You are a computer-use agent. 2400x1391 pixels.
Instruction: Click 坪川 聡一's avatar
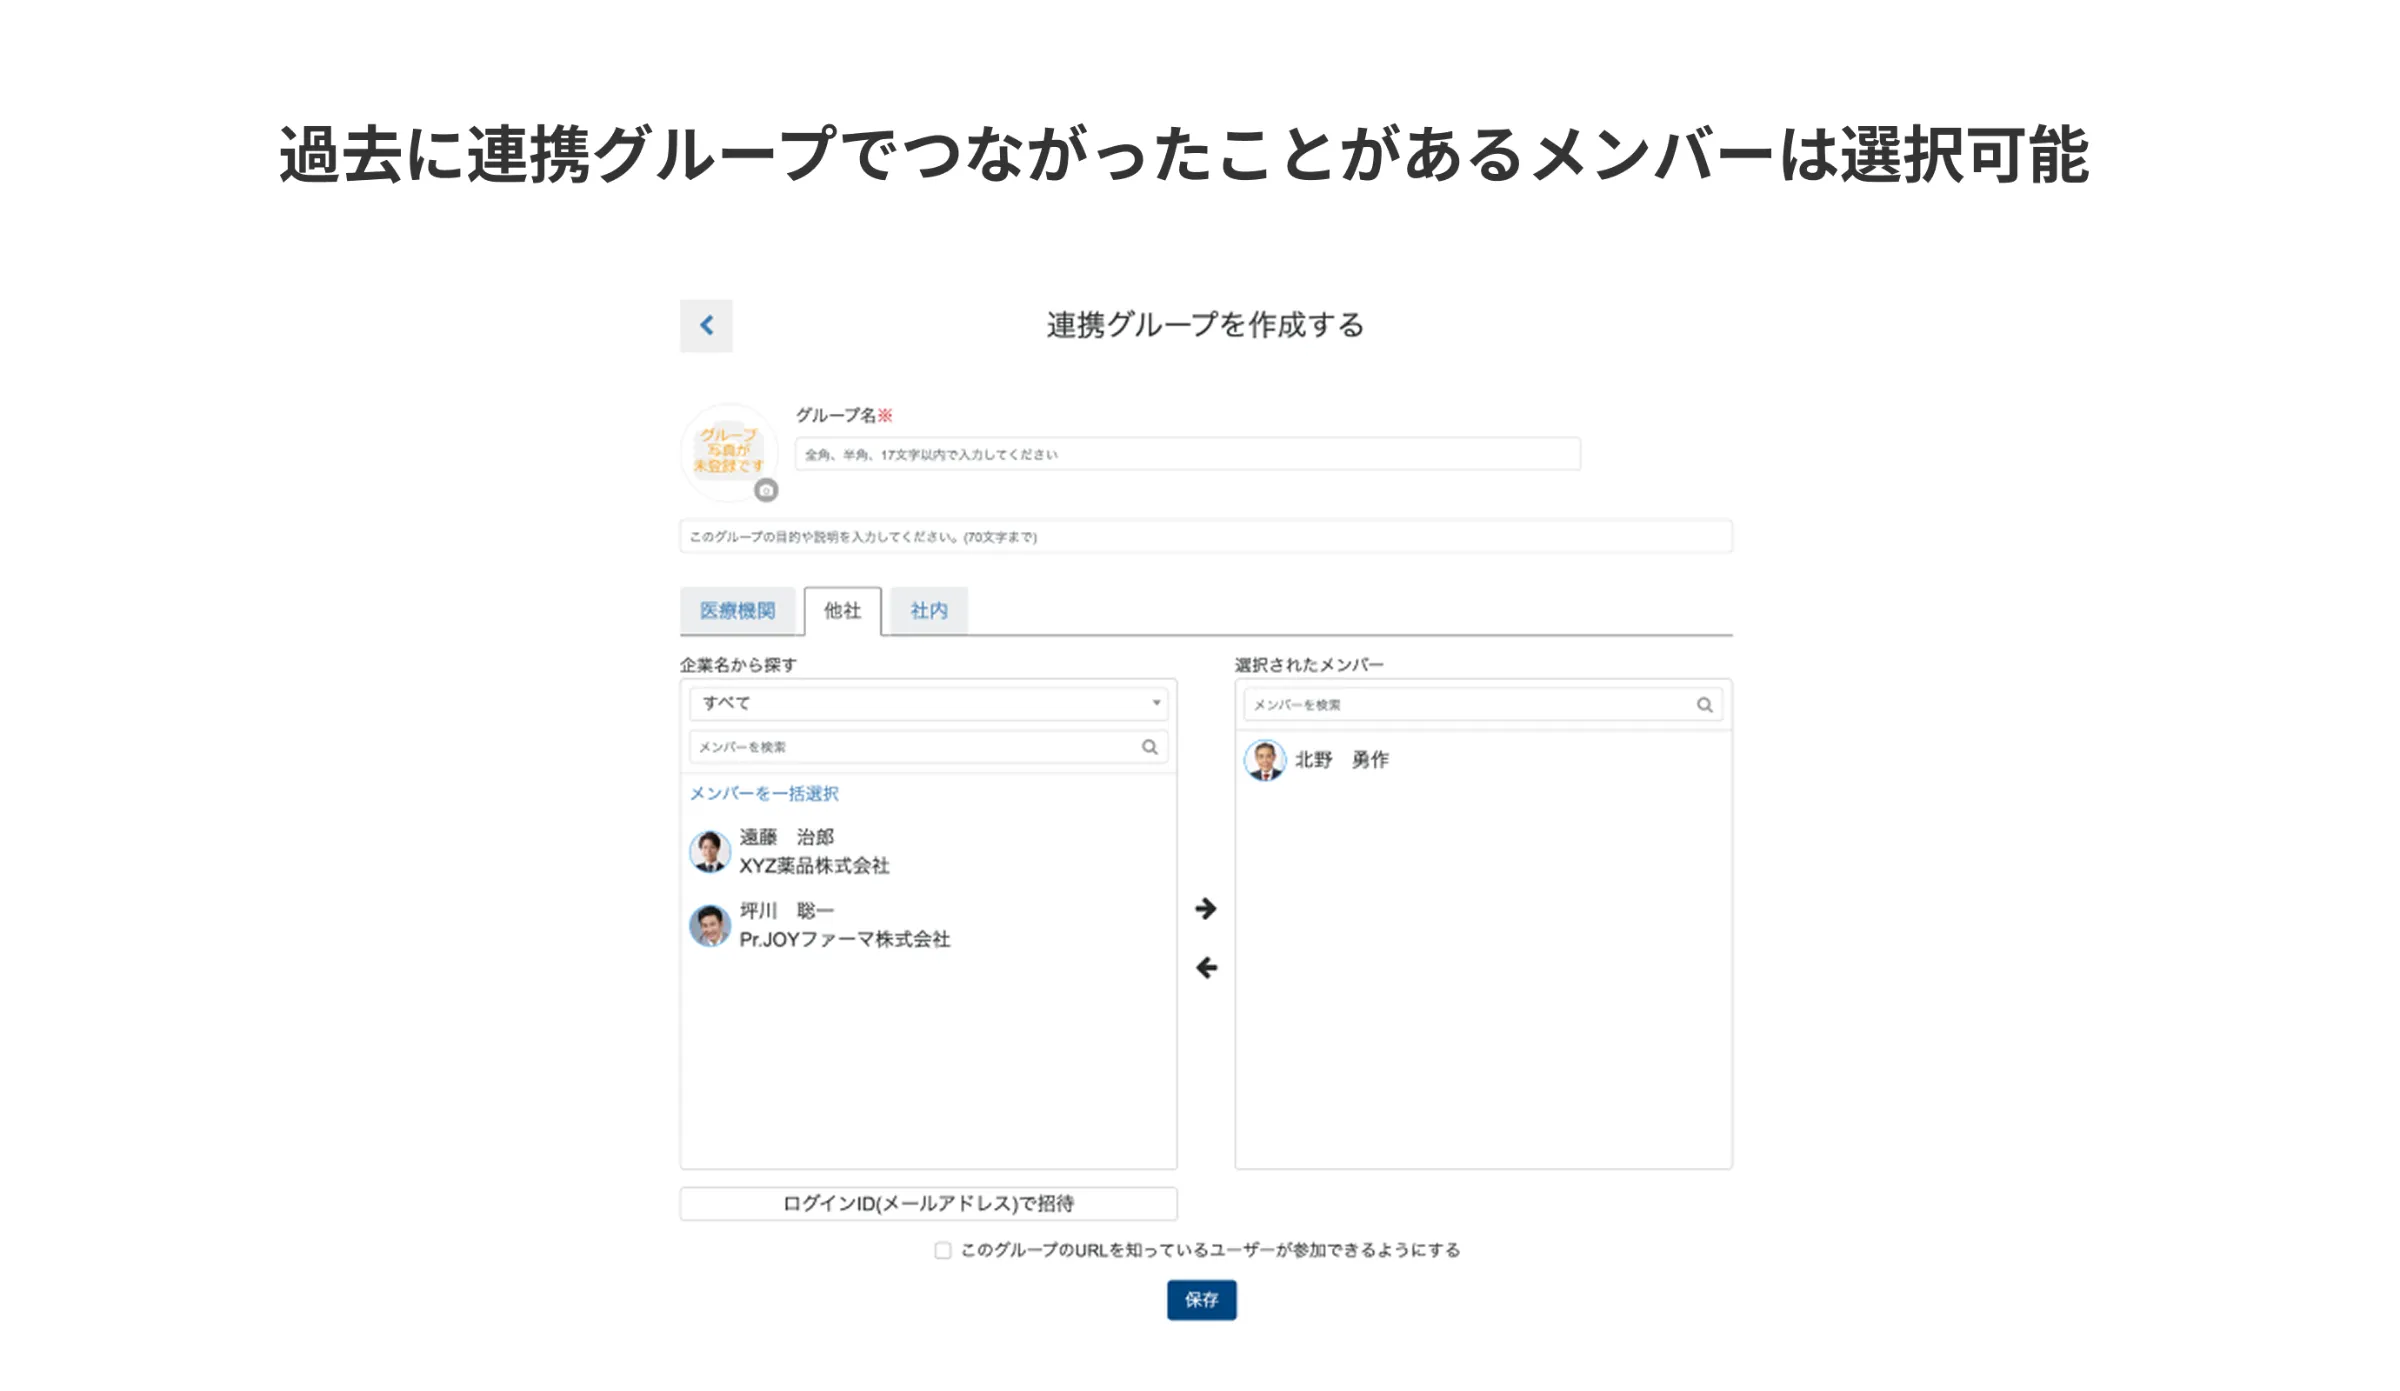pos(710,925)
